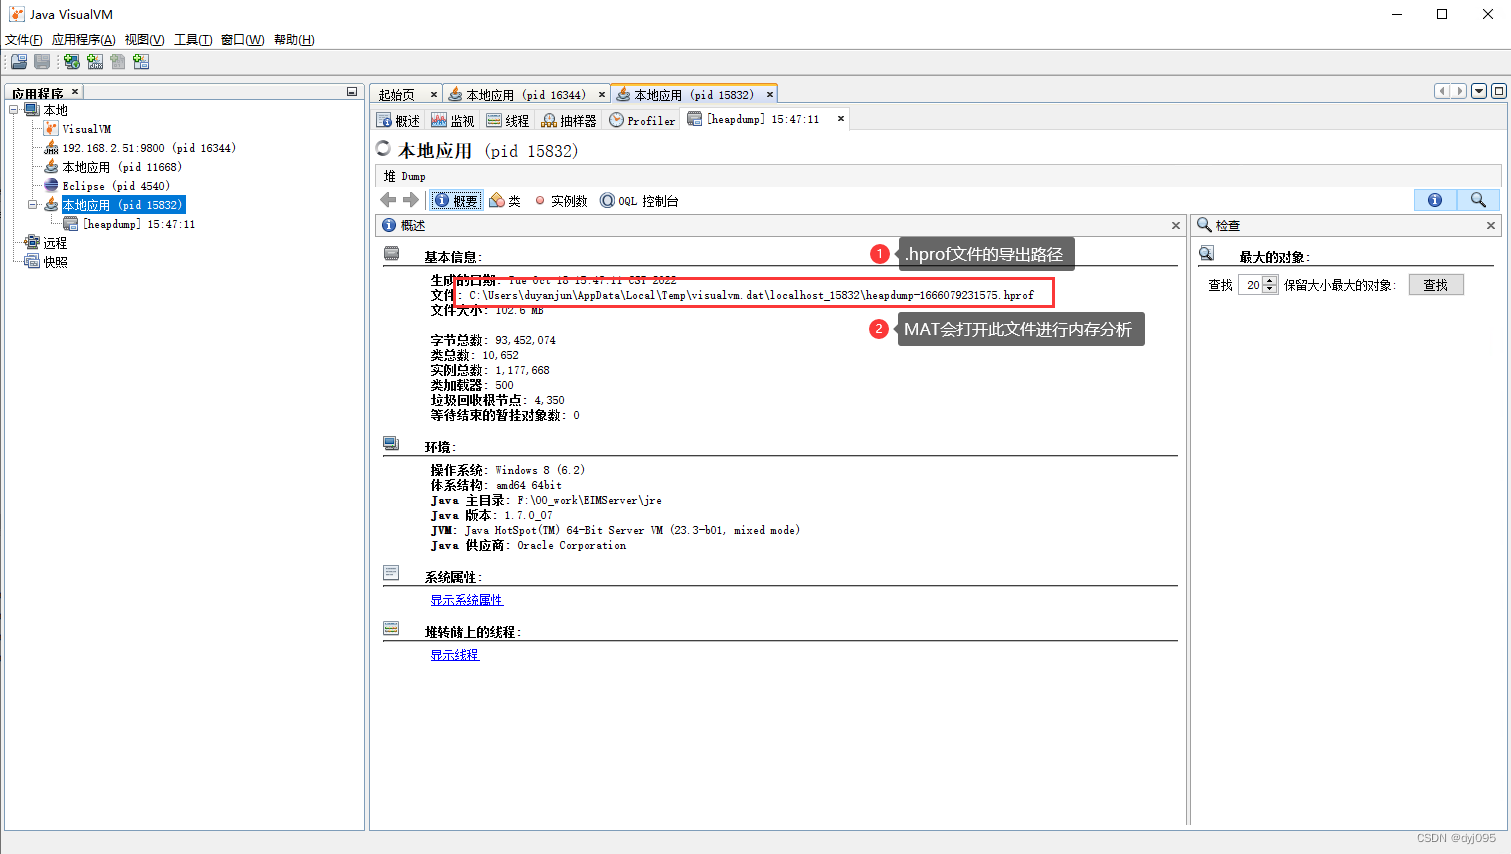Adjust the object count spinner arrows

click(x=1270, y=285)
